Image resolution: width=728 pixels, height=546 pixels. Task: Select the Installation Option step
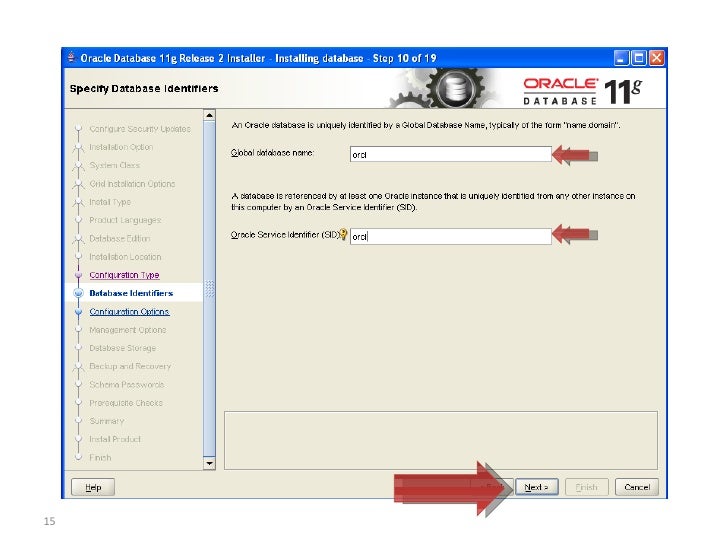pos(121,147)
